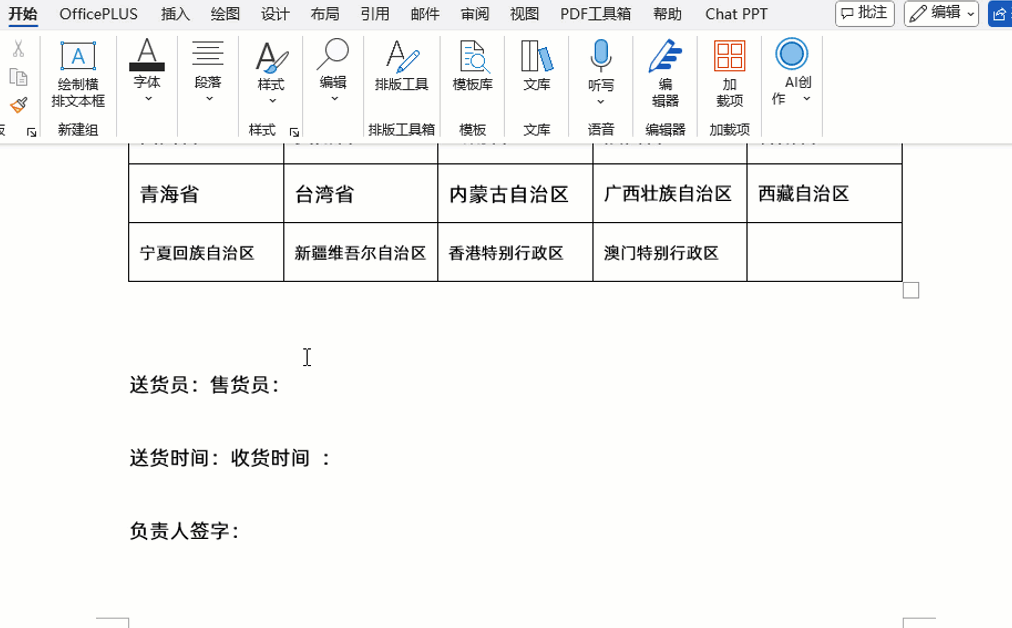This screenshot has width=1012, height=628.
Task: Open the 插入 tab
Action: point(176,14)
